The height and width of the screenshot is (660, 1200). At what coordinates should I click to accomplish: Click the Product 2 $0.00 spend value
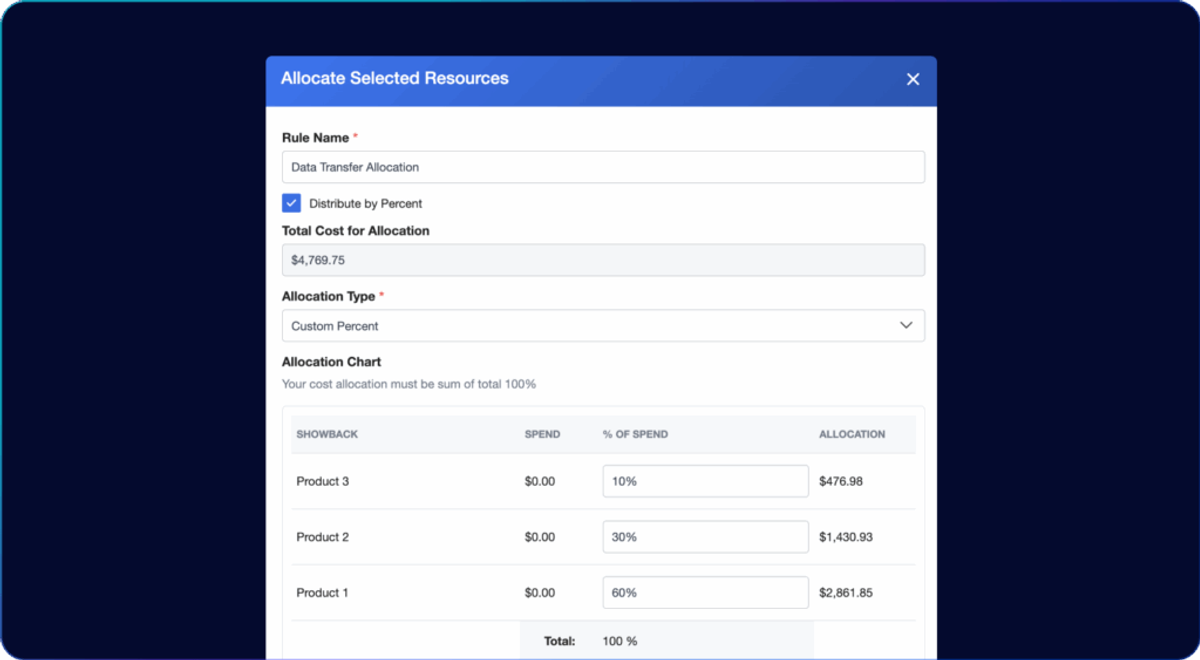[539, 537]
